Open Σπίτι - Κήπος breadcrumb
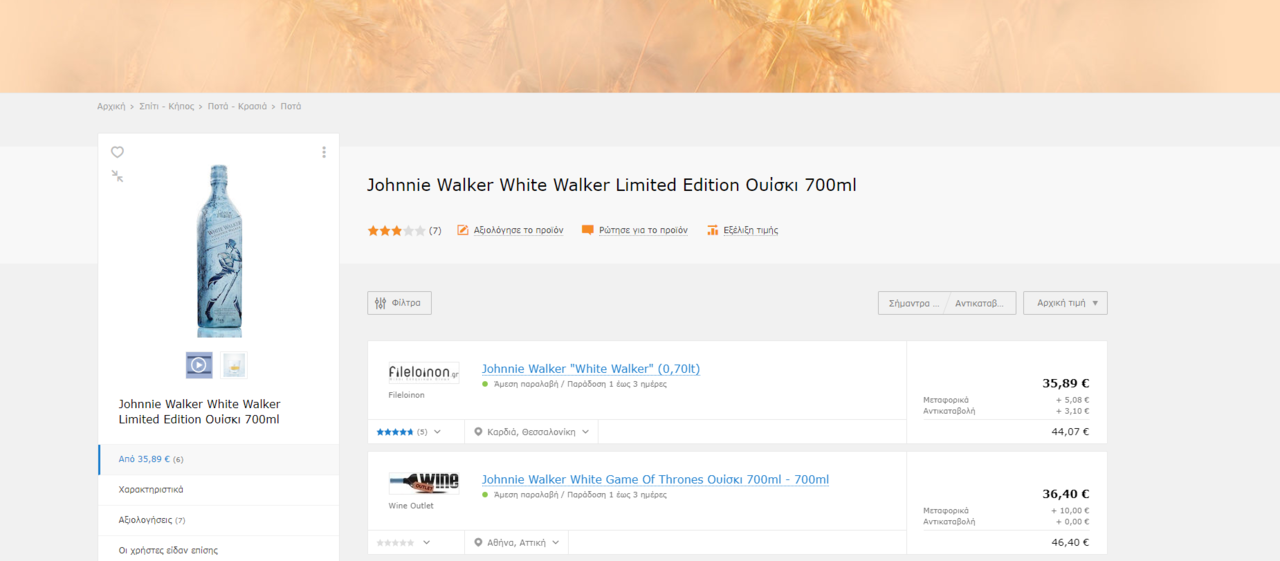This screenshot has height=561, width=1280. (166, 106)
